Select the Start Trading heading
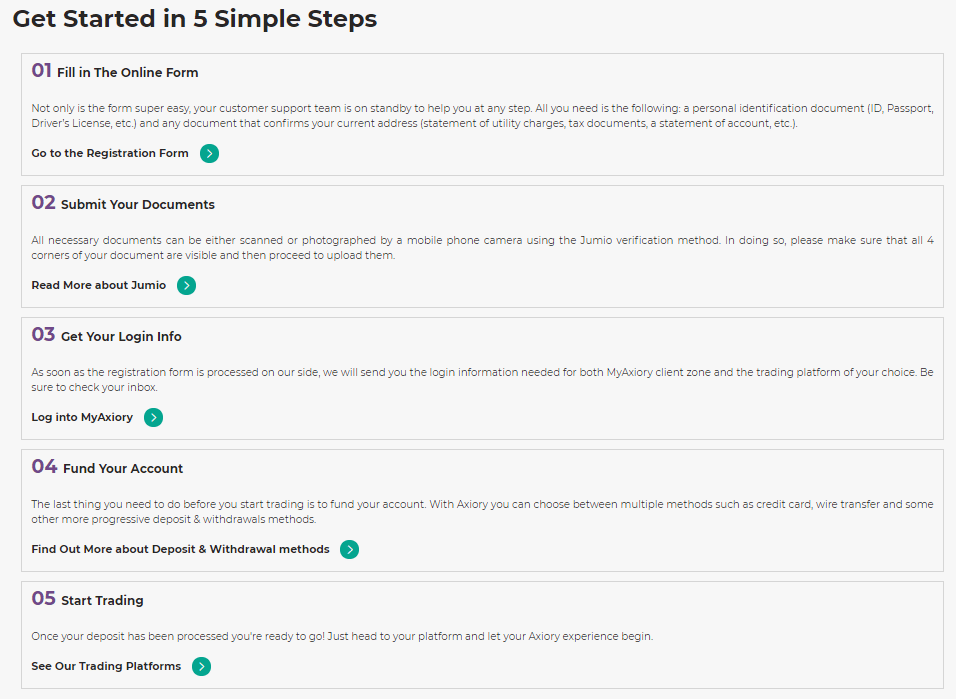The height and width of the screenshot is (699, 956). point(102,600)
